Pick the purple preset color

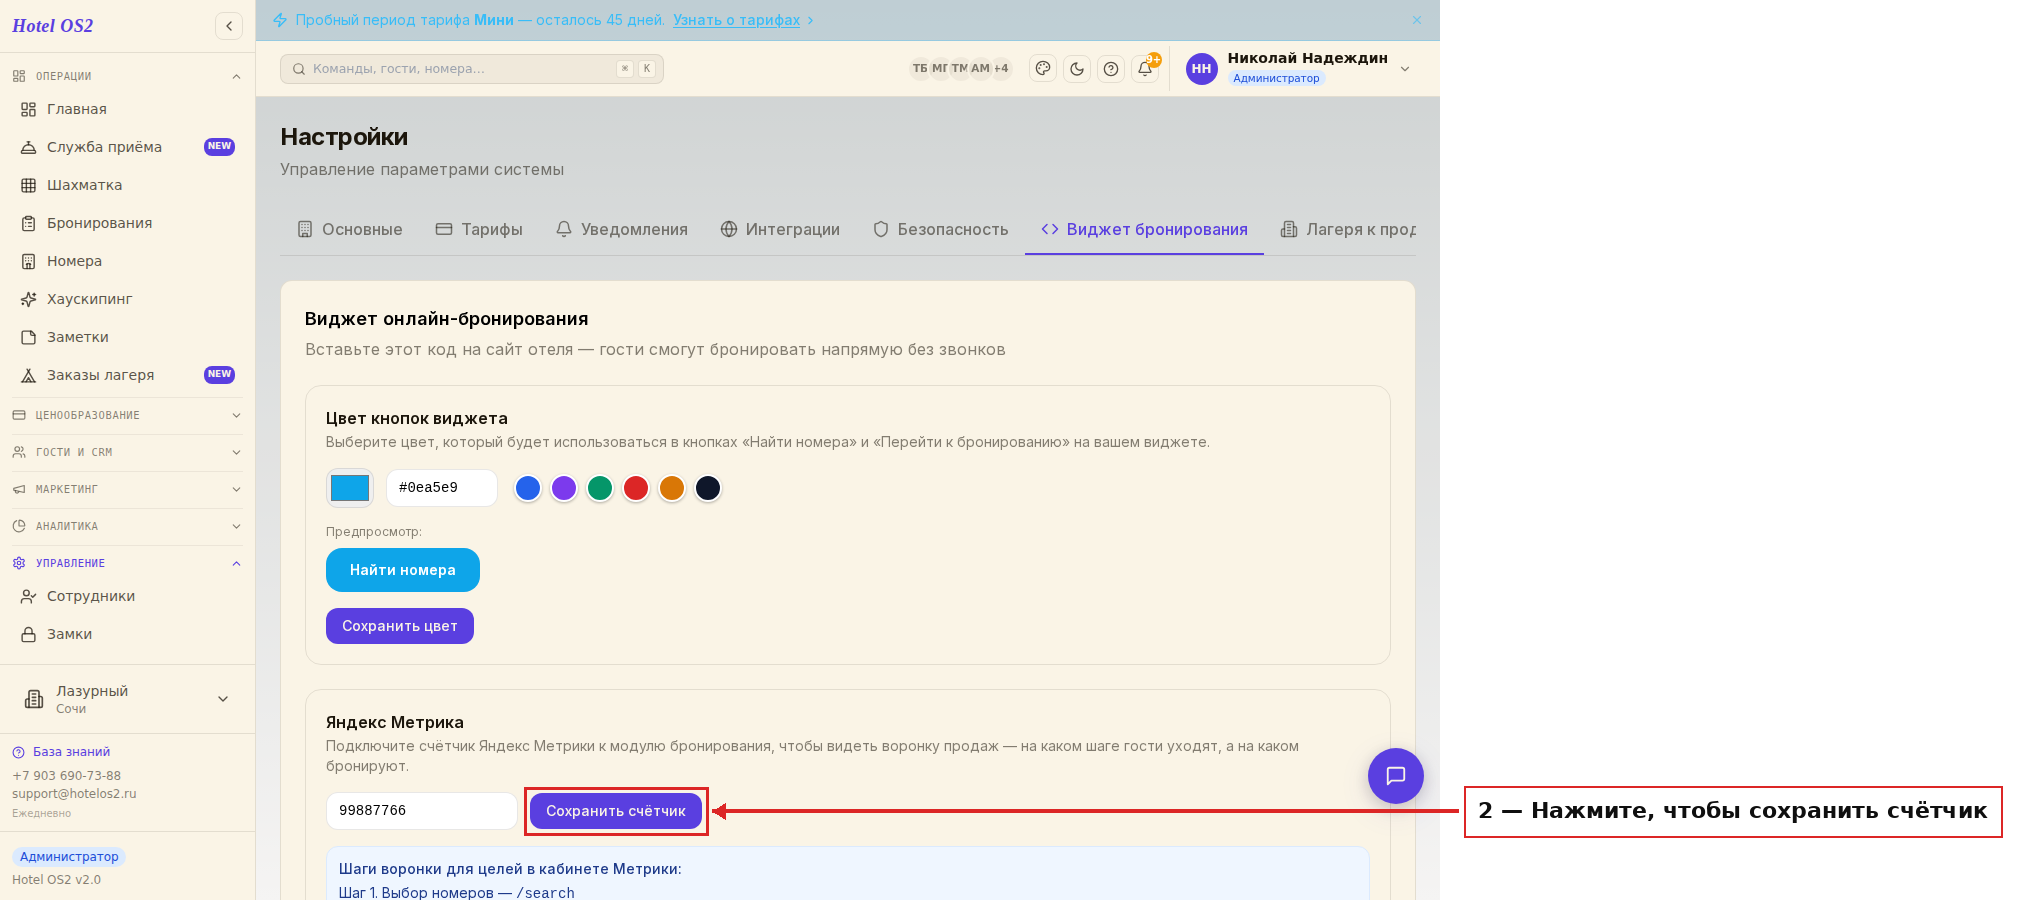pos(564,488)
